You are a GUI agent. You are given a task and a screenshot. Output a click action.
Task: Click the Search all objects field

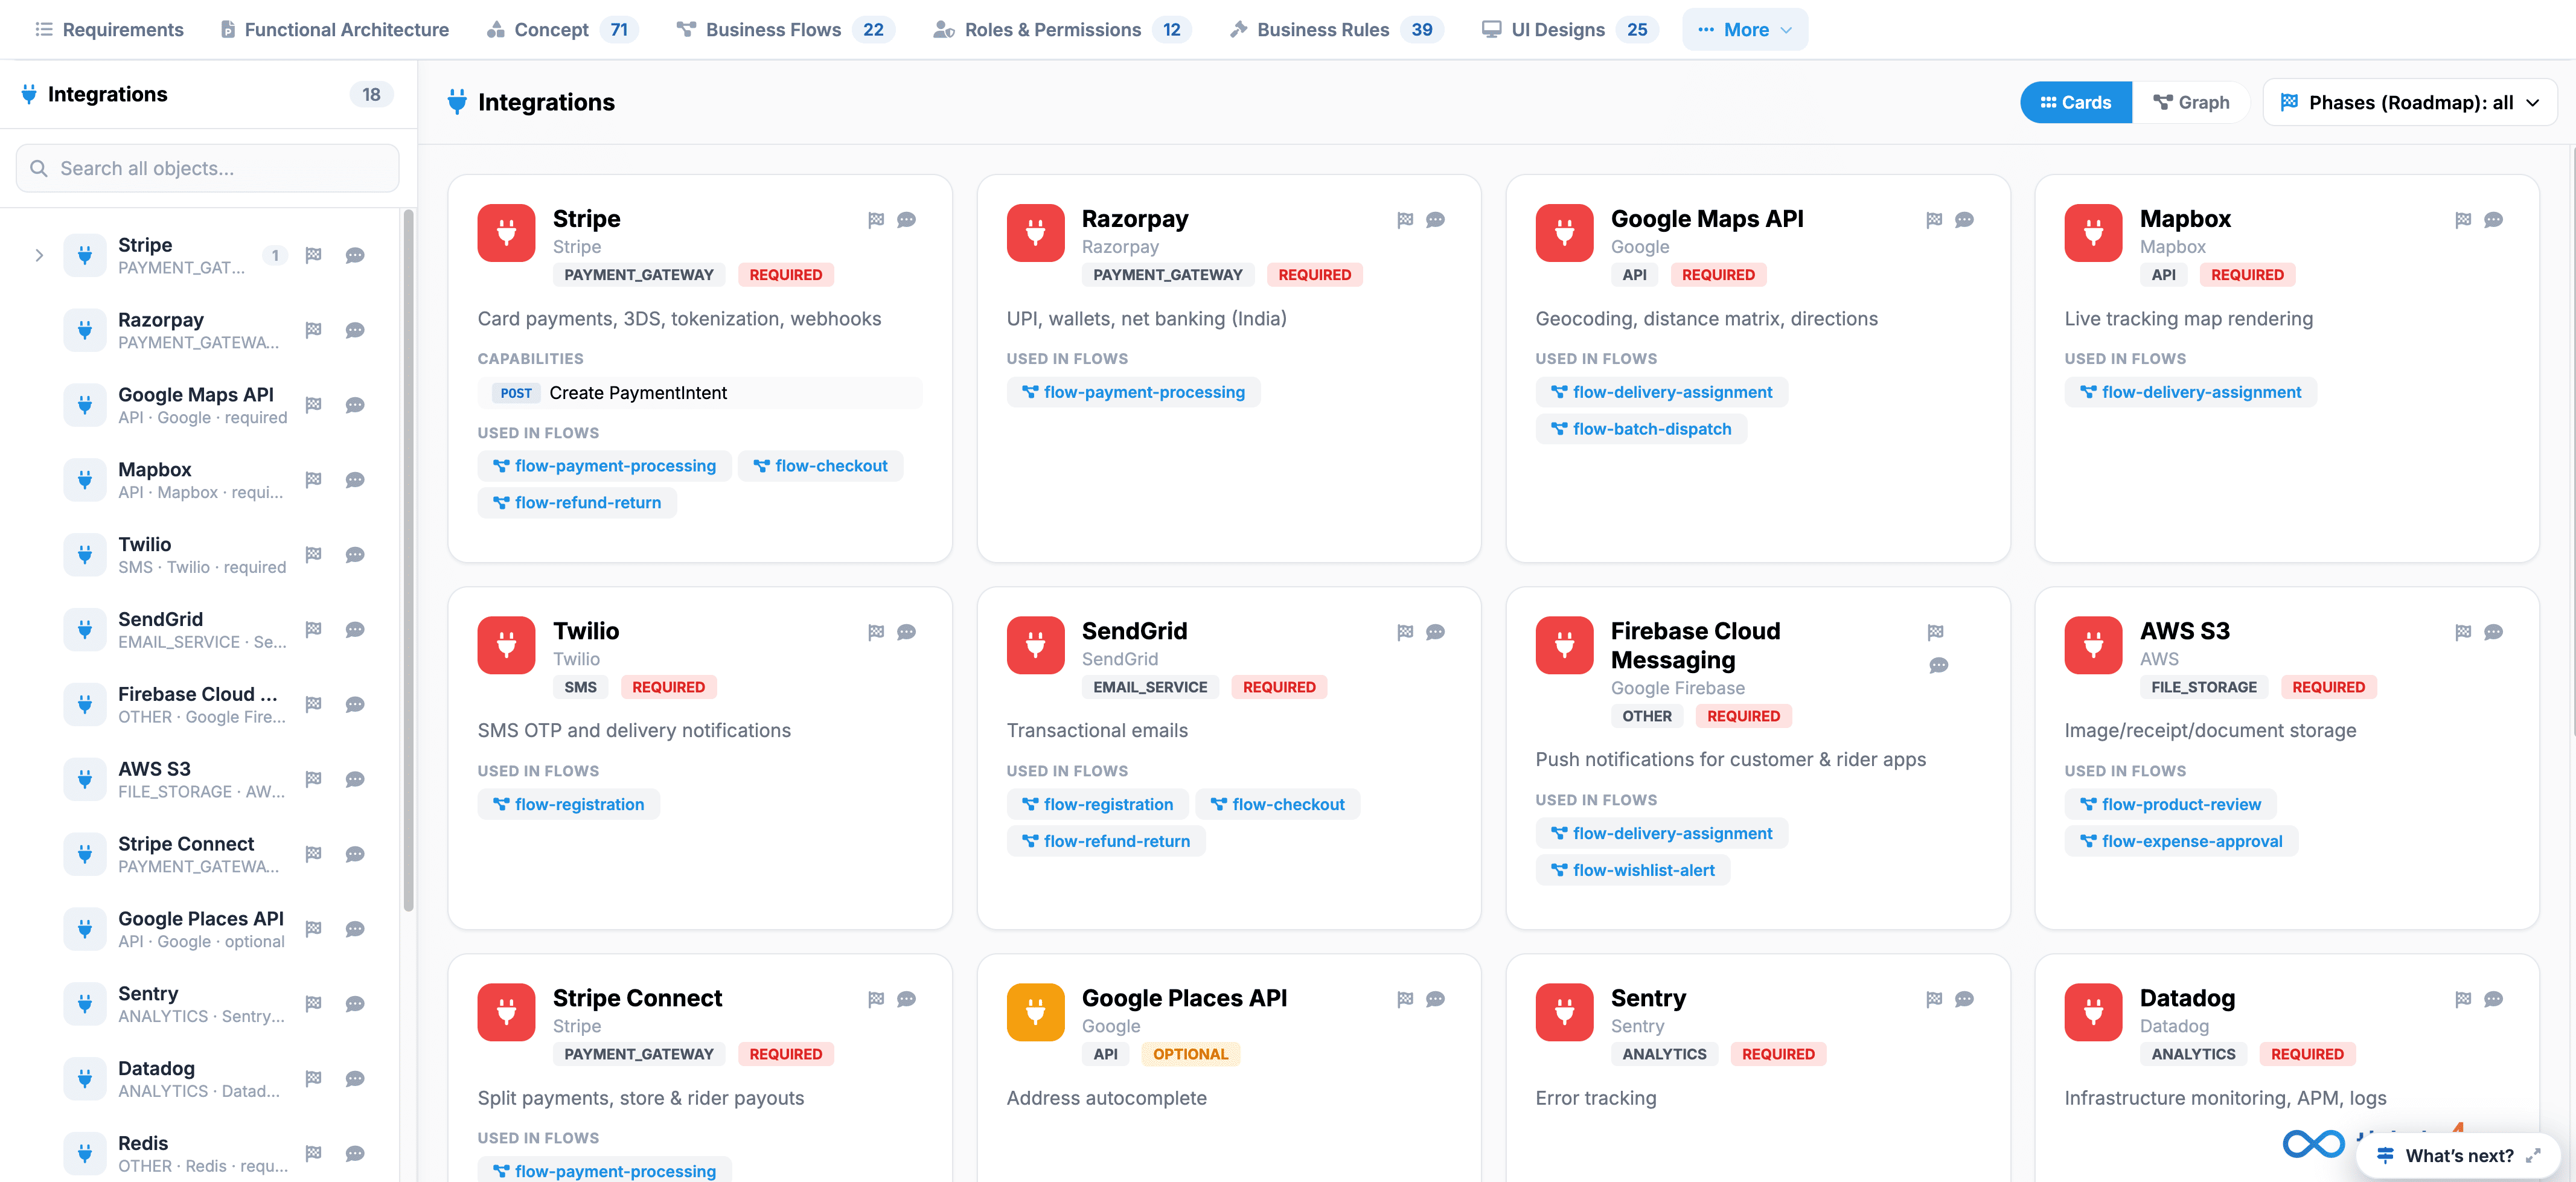pos(208,168)
